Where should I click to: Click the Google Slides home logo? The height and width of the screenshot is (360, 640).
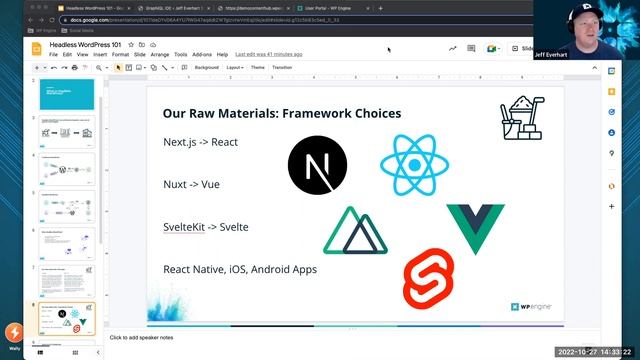coord(36,49)
